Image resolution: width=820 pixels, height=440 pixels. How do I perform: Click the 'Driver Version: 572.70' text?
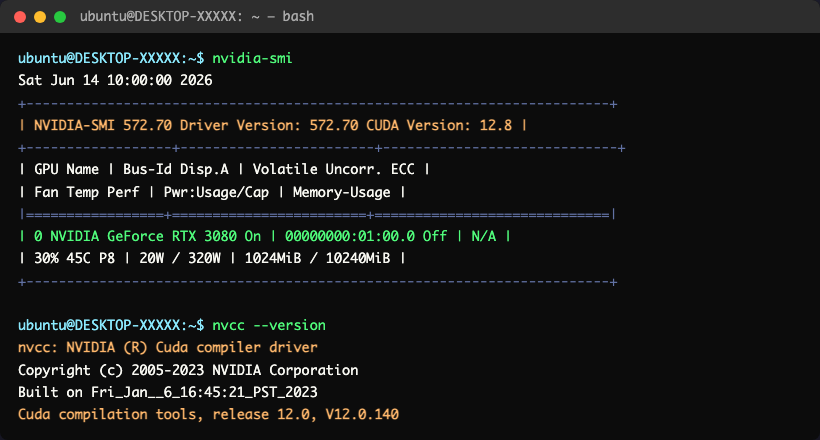[x=269, y=126]
